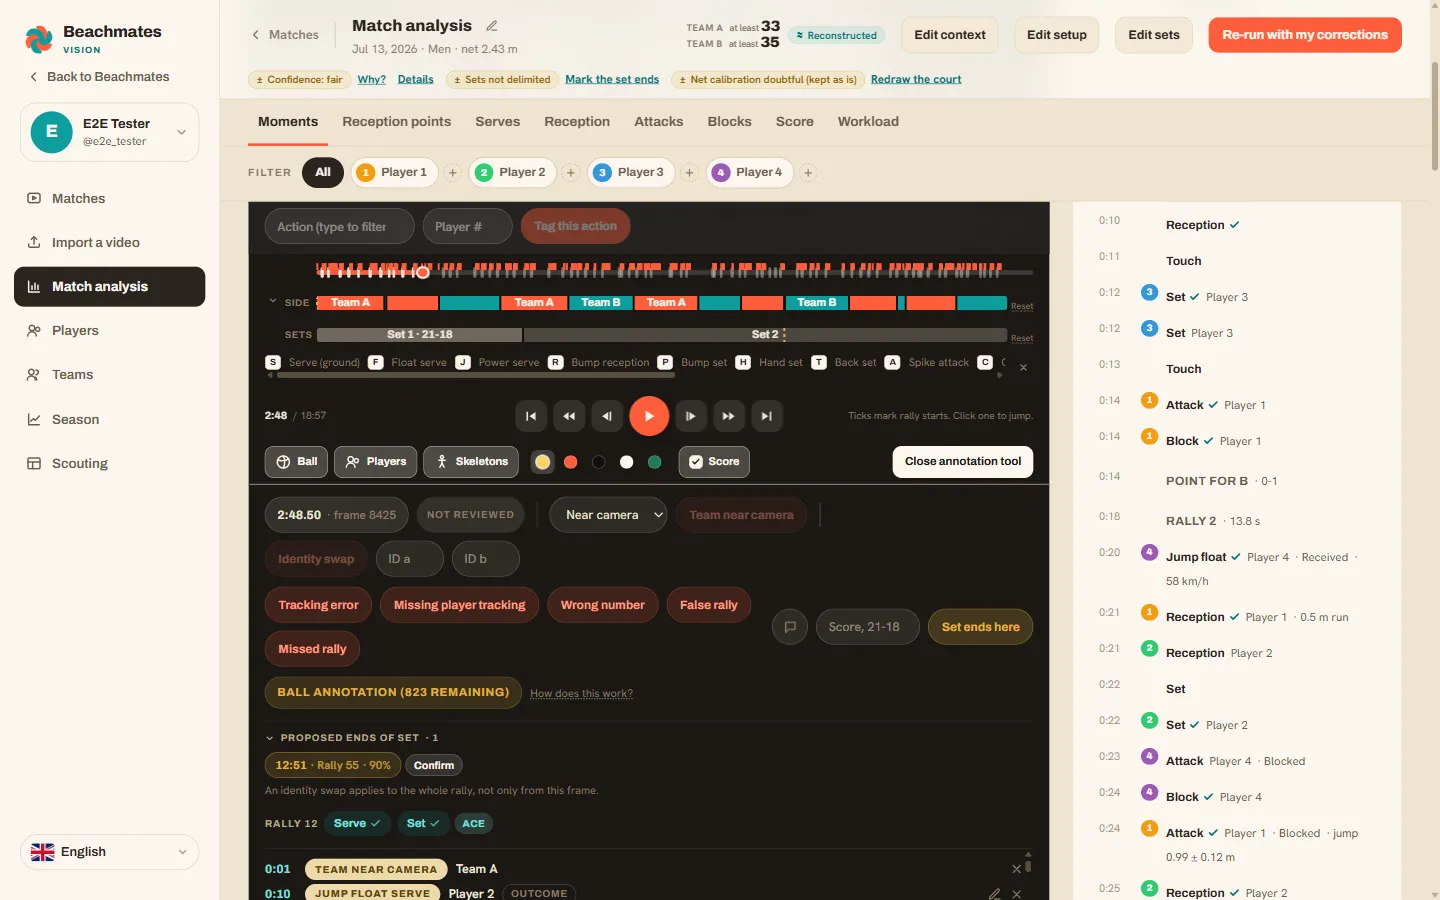Toggle the Ball overlay
The image size is (1440, 900).
(296, 462)
